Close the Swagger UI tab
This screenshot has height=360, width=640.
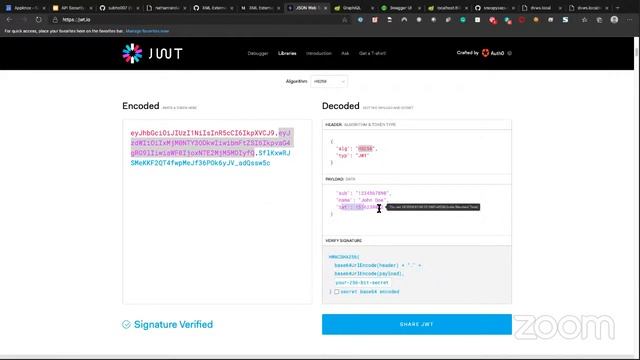coord(419,8)
